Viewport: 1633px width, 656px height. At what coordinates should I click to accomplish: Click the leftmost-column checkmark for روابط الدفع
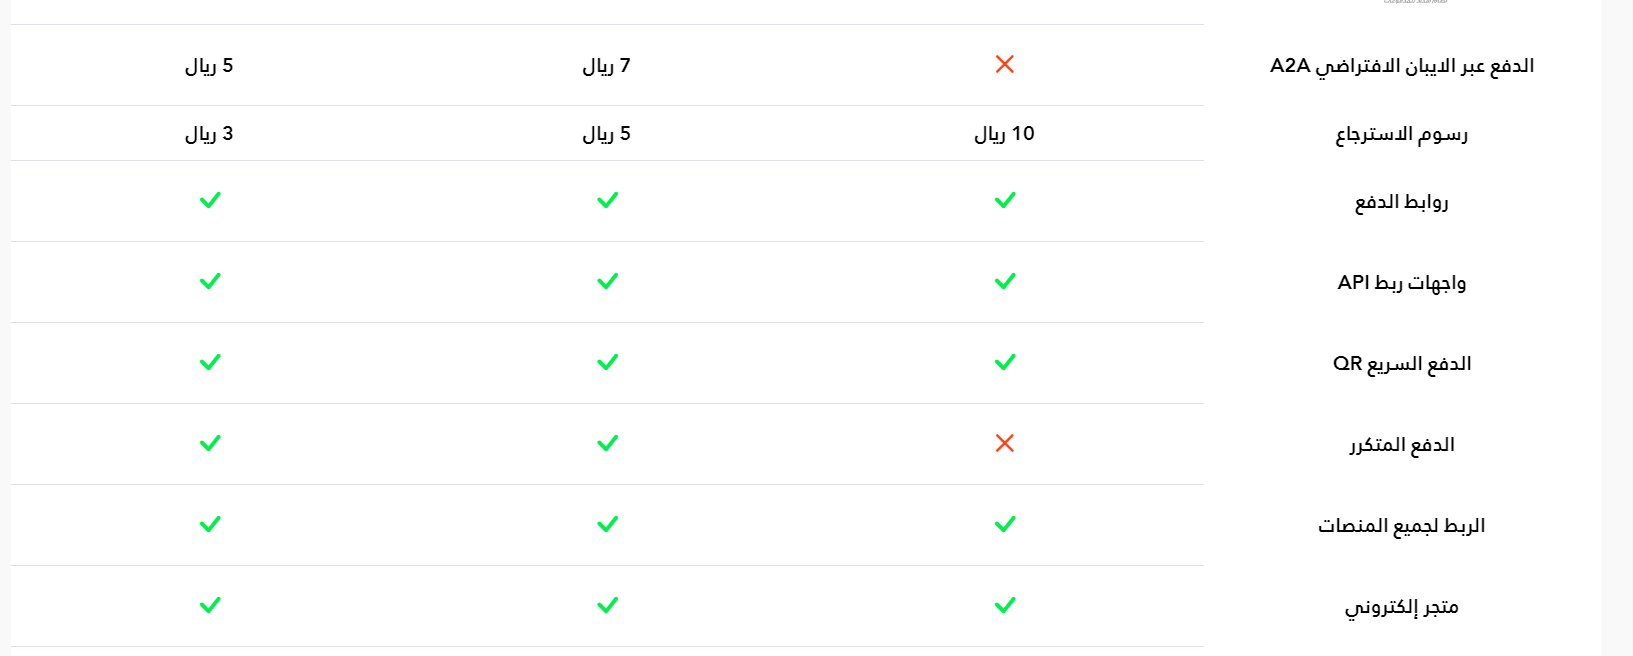[210, 200]
